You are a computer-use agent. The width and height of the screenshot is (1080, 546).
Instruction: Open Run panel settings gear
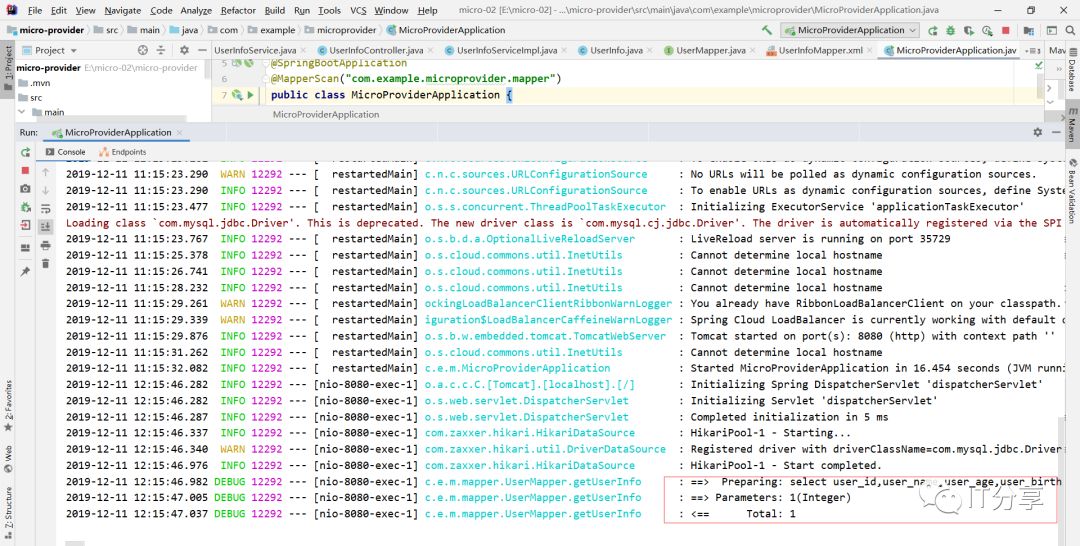(1037, 132)
